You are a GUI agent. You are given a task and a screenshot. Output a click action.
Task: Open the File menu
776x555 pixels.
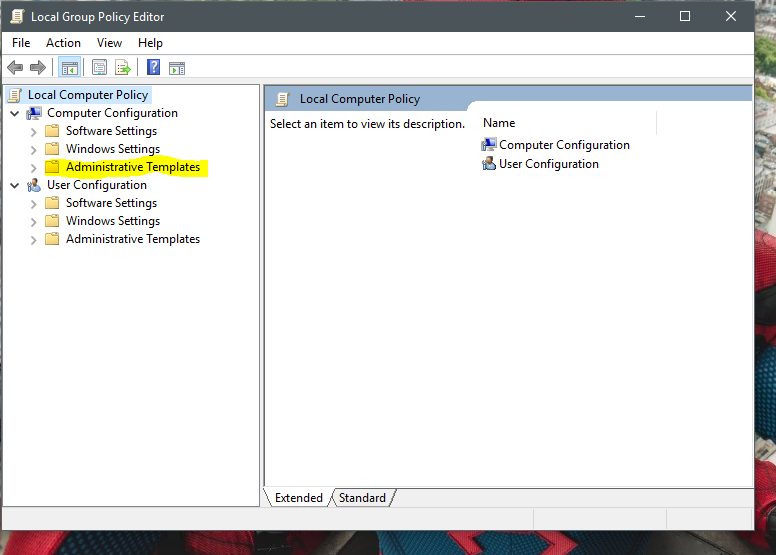[x=21, y=43]
